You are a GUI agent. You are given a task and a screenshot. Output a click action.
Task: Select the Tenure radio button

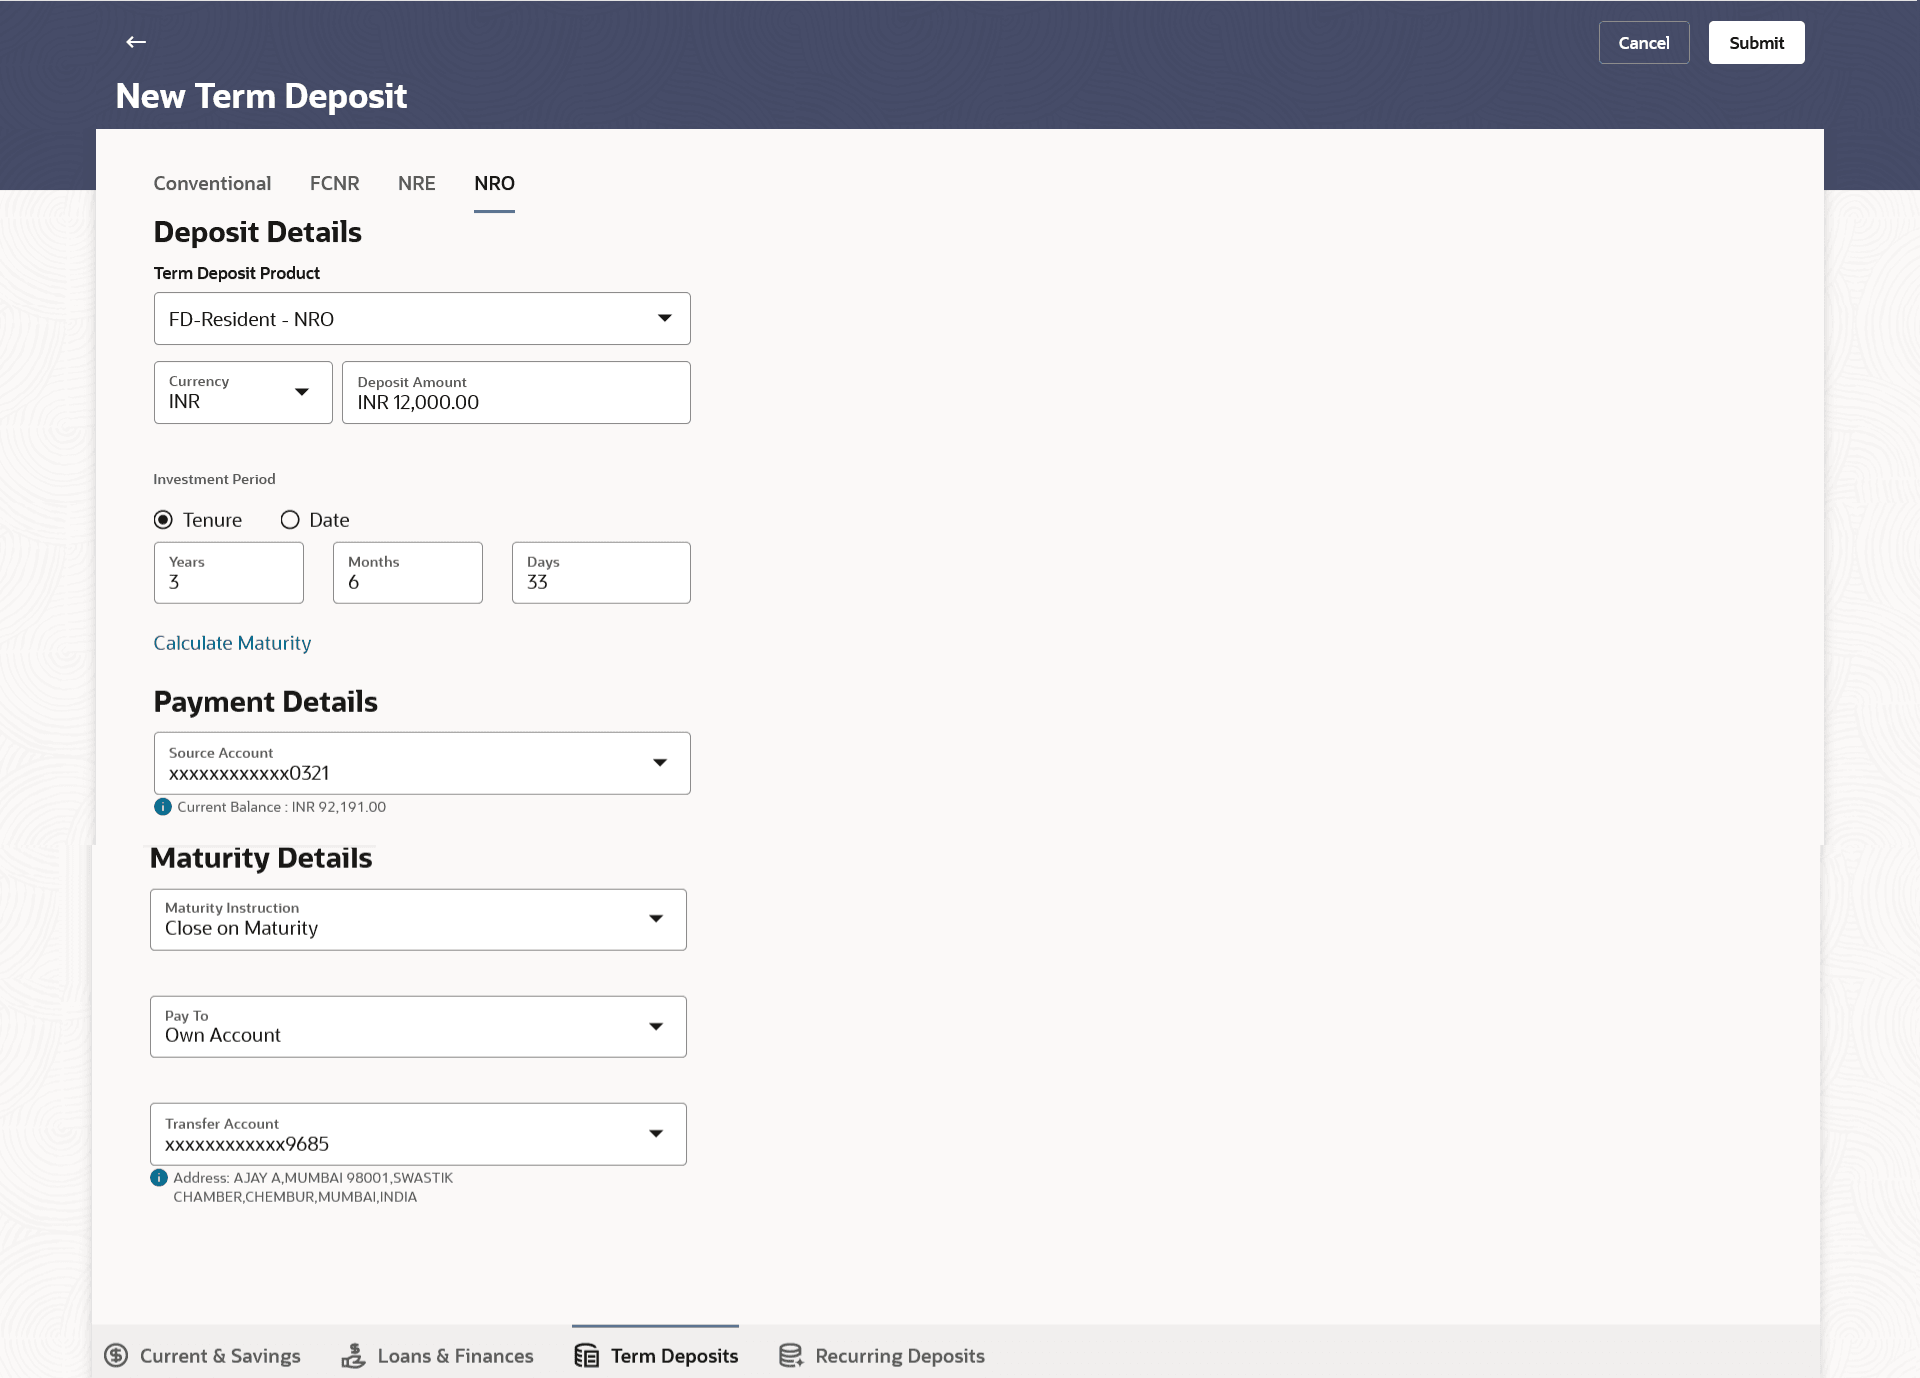coord(163,520)
